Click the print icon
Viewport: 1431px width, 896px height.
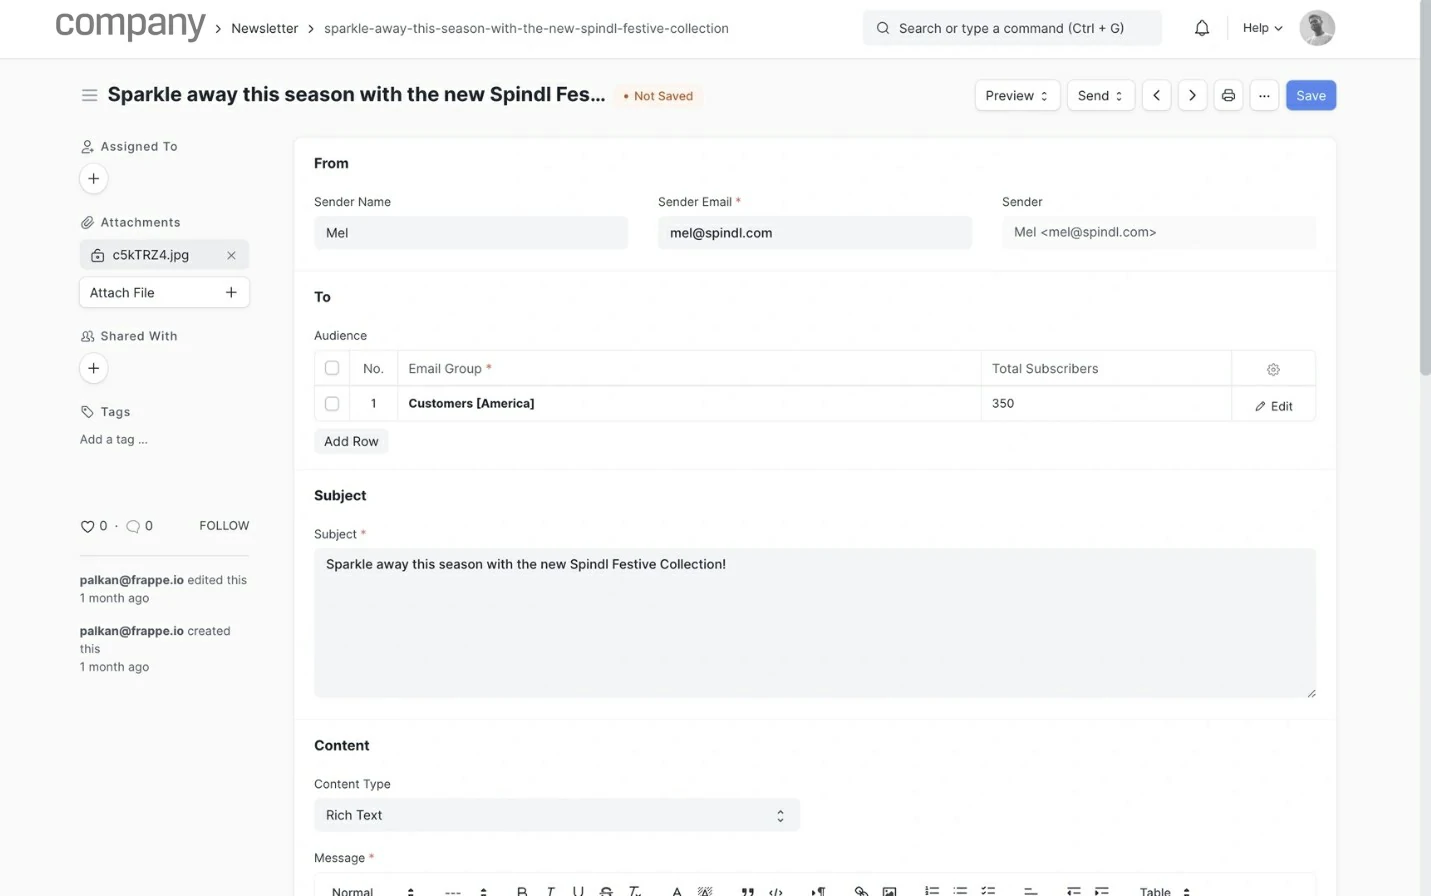(1228, 96)
